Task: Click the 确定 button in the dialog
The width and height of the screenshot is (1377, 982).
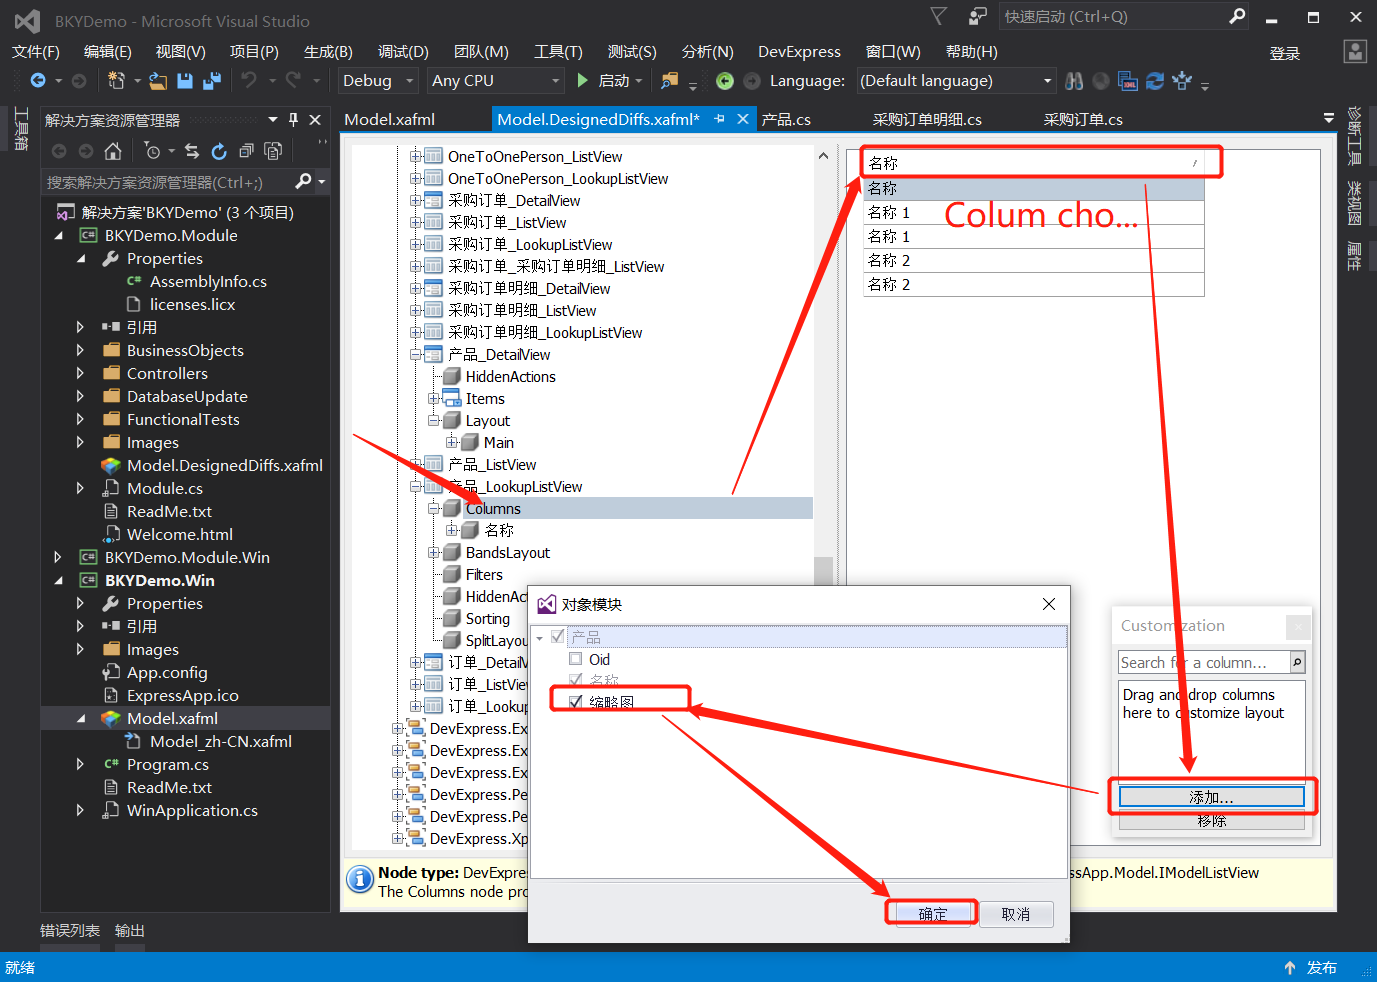Action: (x=932, y=914)
